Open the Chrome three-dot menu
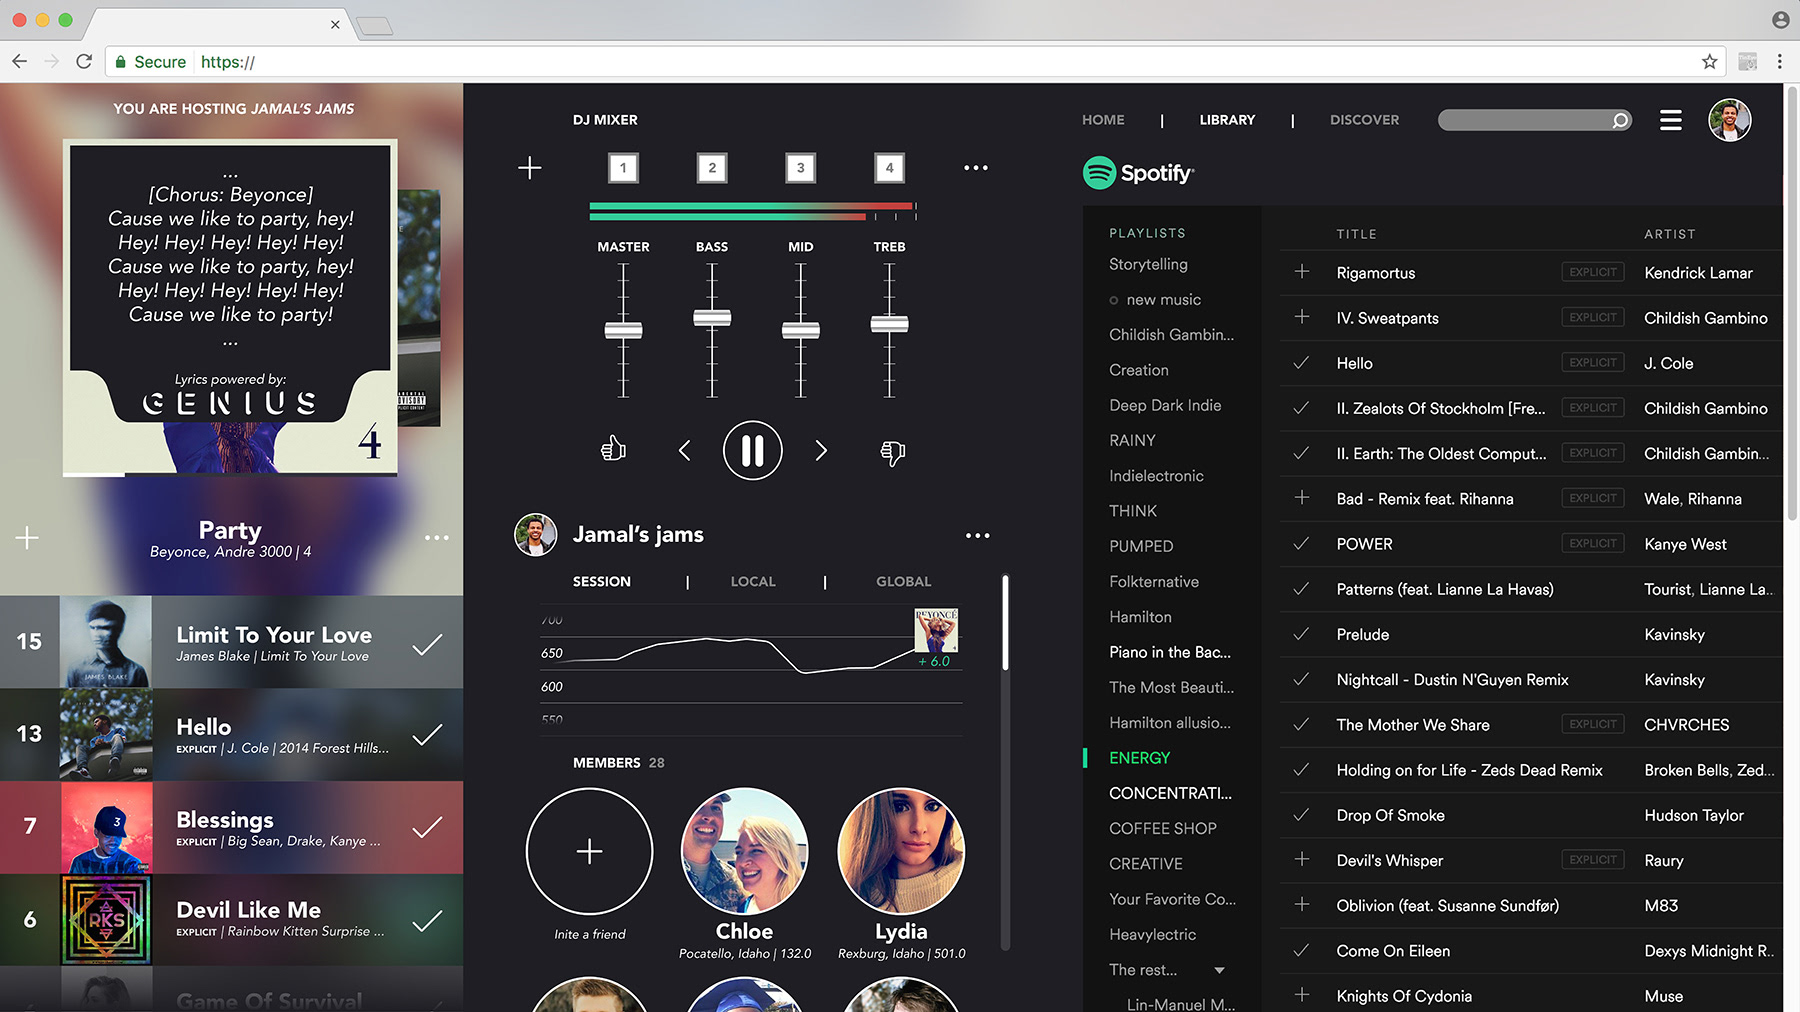This screenshot has width=1800, height=1012. (1779, 62)
